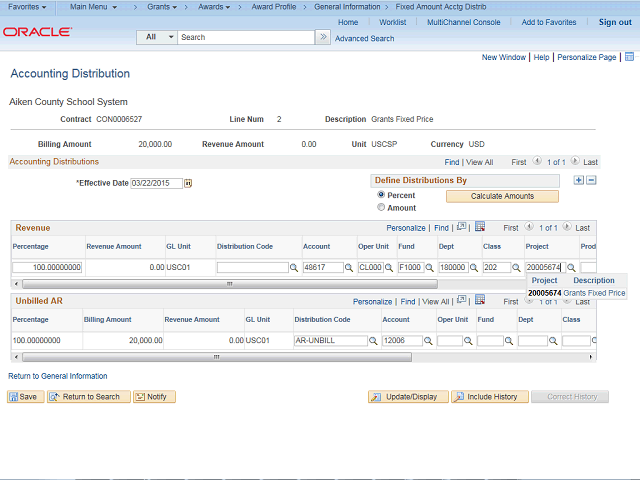The image size is (640, 480).
Task: Open Award Profile breadcrumb
Action: (274, 7)
